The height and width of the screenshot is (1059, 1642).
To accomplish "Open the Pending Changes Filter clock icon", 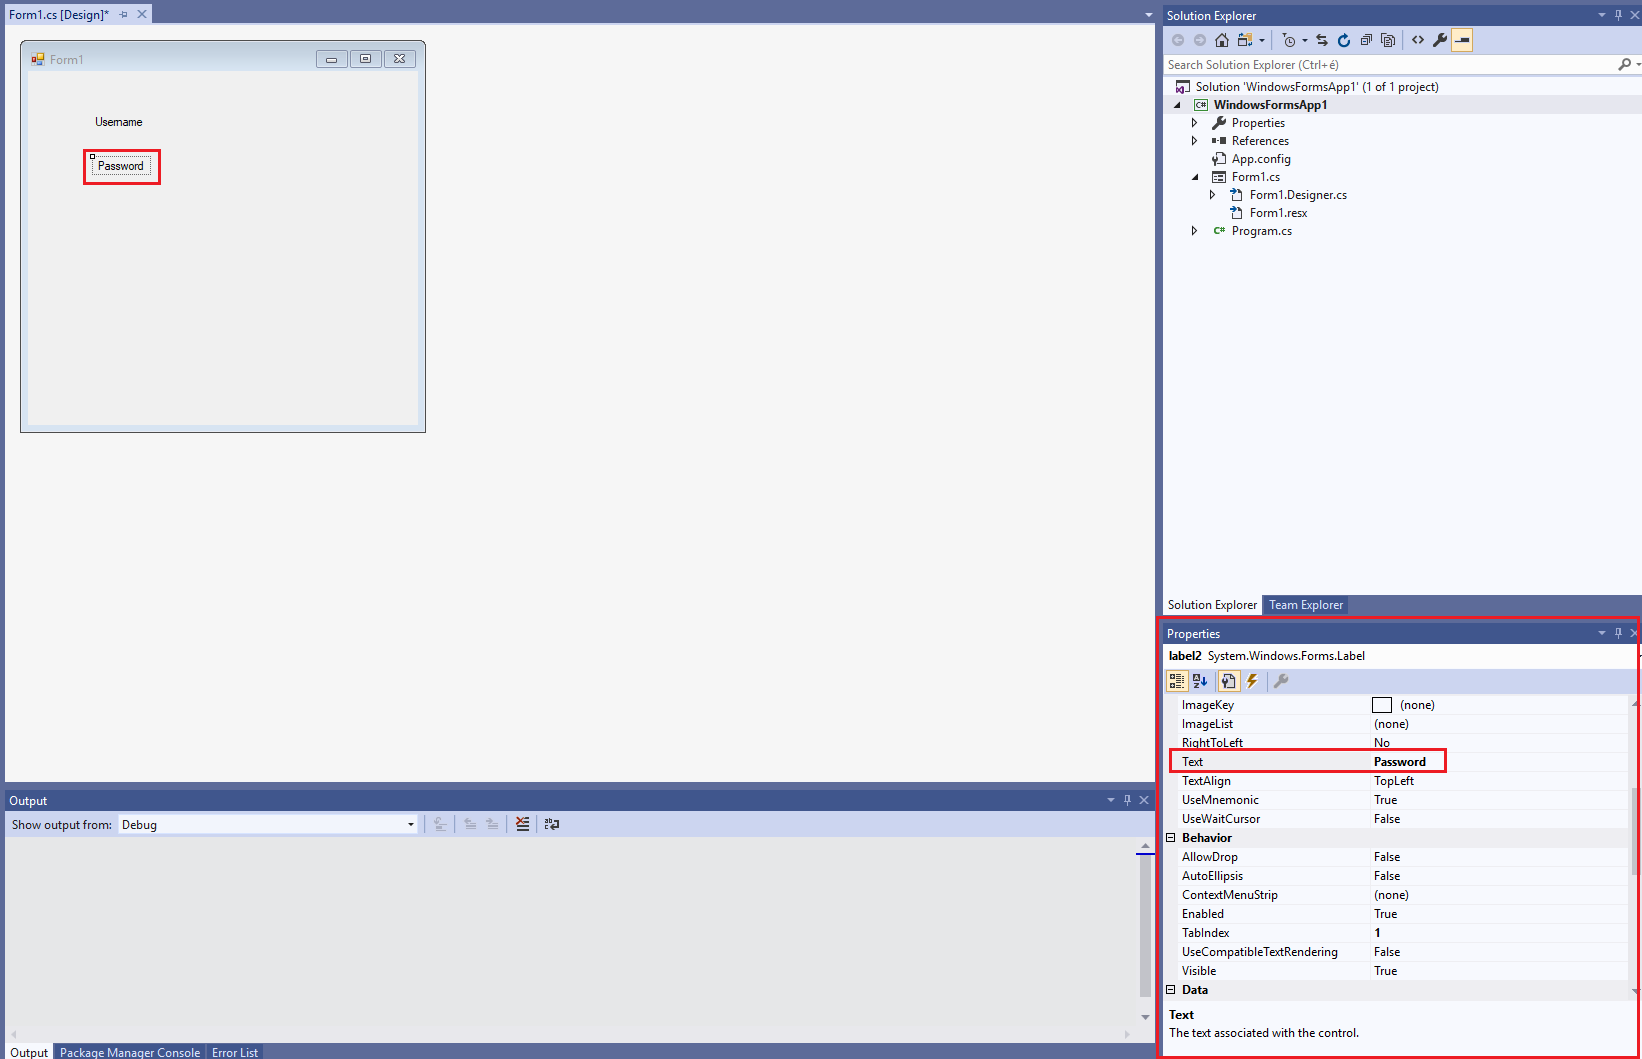I will [x=1289, y=40].
